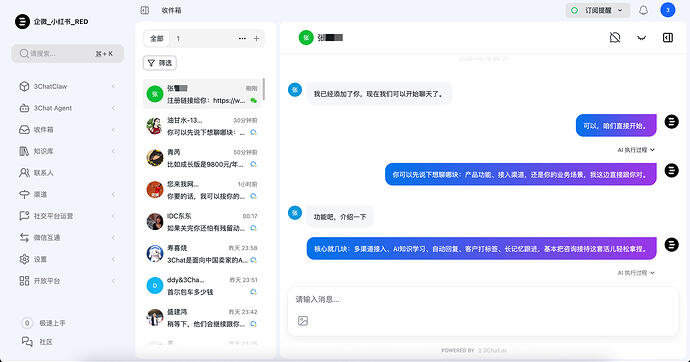Open the 知识库 knowledge base icon
The height and width of the screenshot is (362, 690).
pyautogui.click(x=24, y=151)
